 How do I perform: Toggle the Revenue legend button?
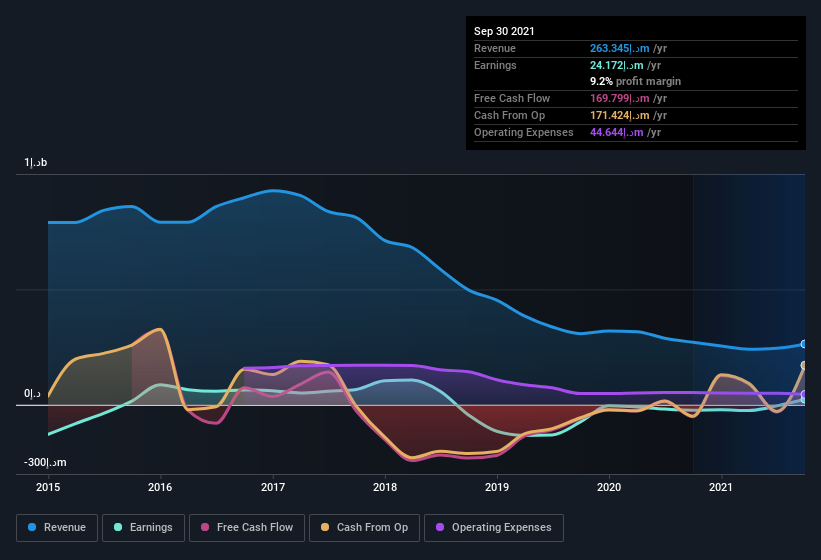57,528
